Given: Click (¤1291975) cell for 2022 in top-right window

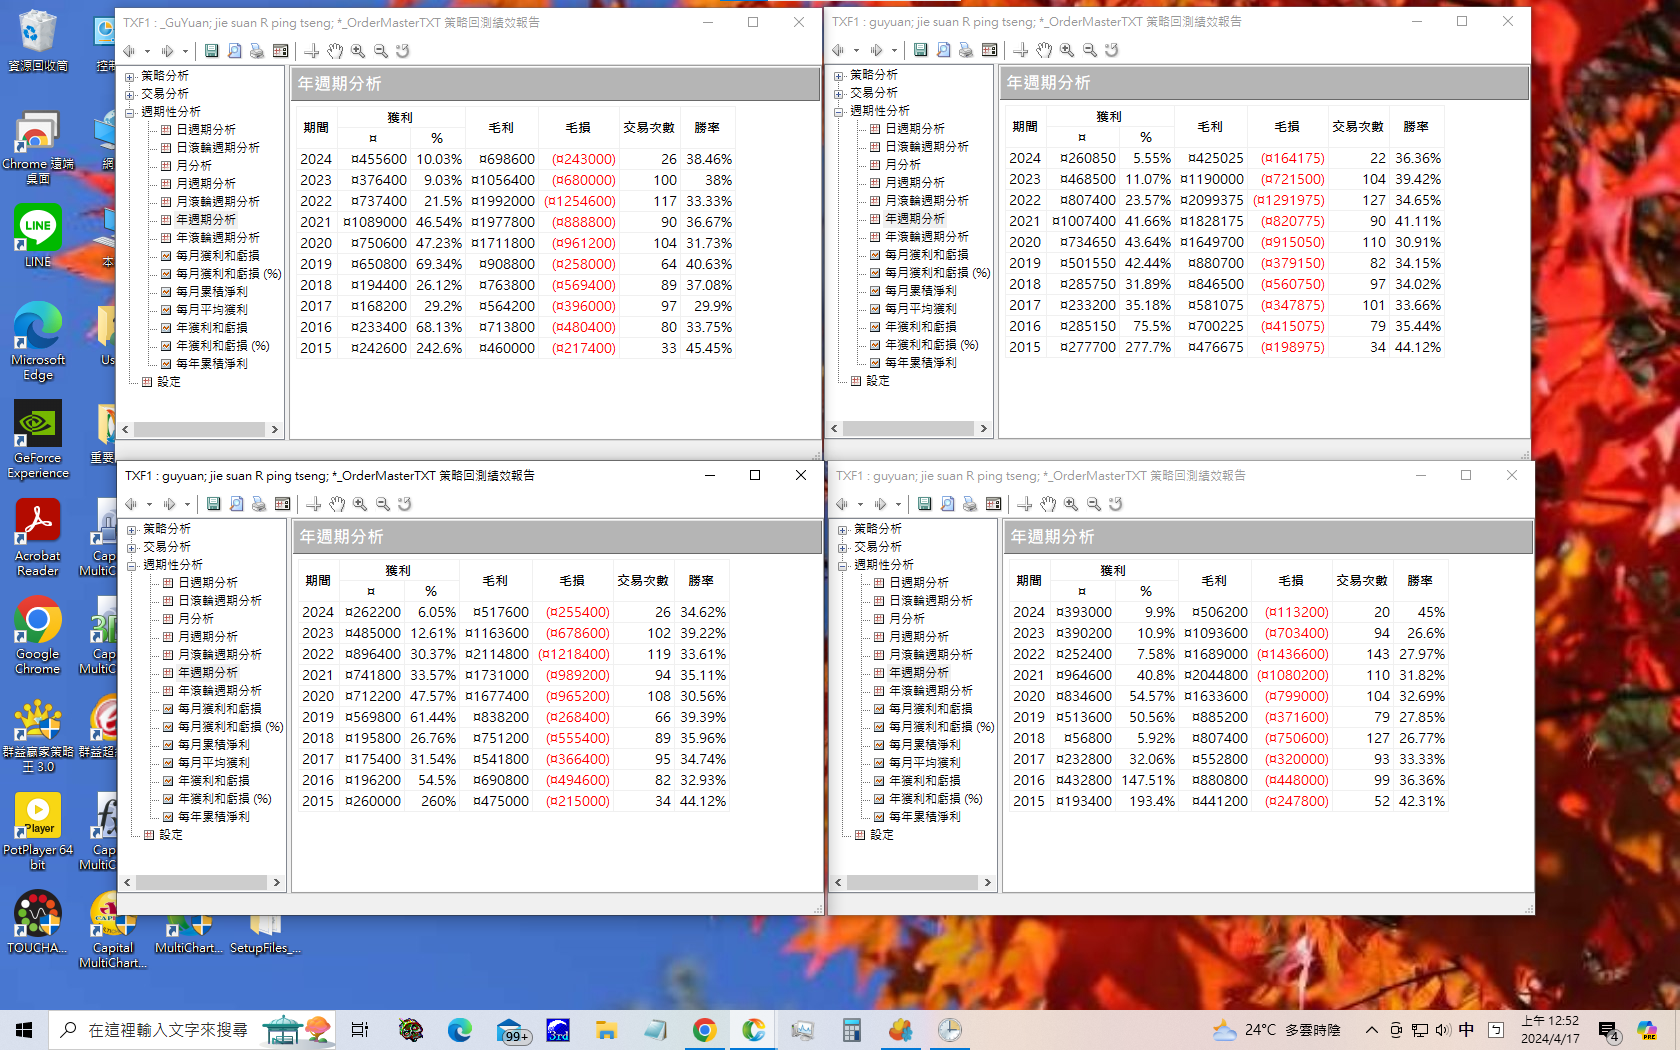Looking at the screenshot, I should tap(1289, 200).
